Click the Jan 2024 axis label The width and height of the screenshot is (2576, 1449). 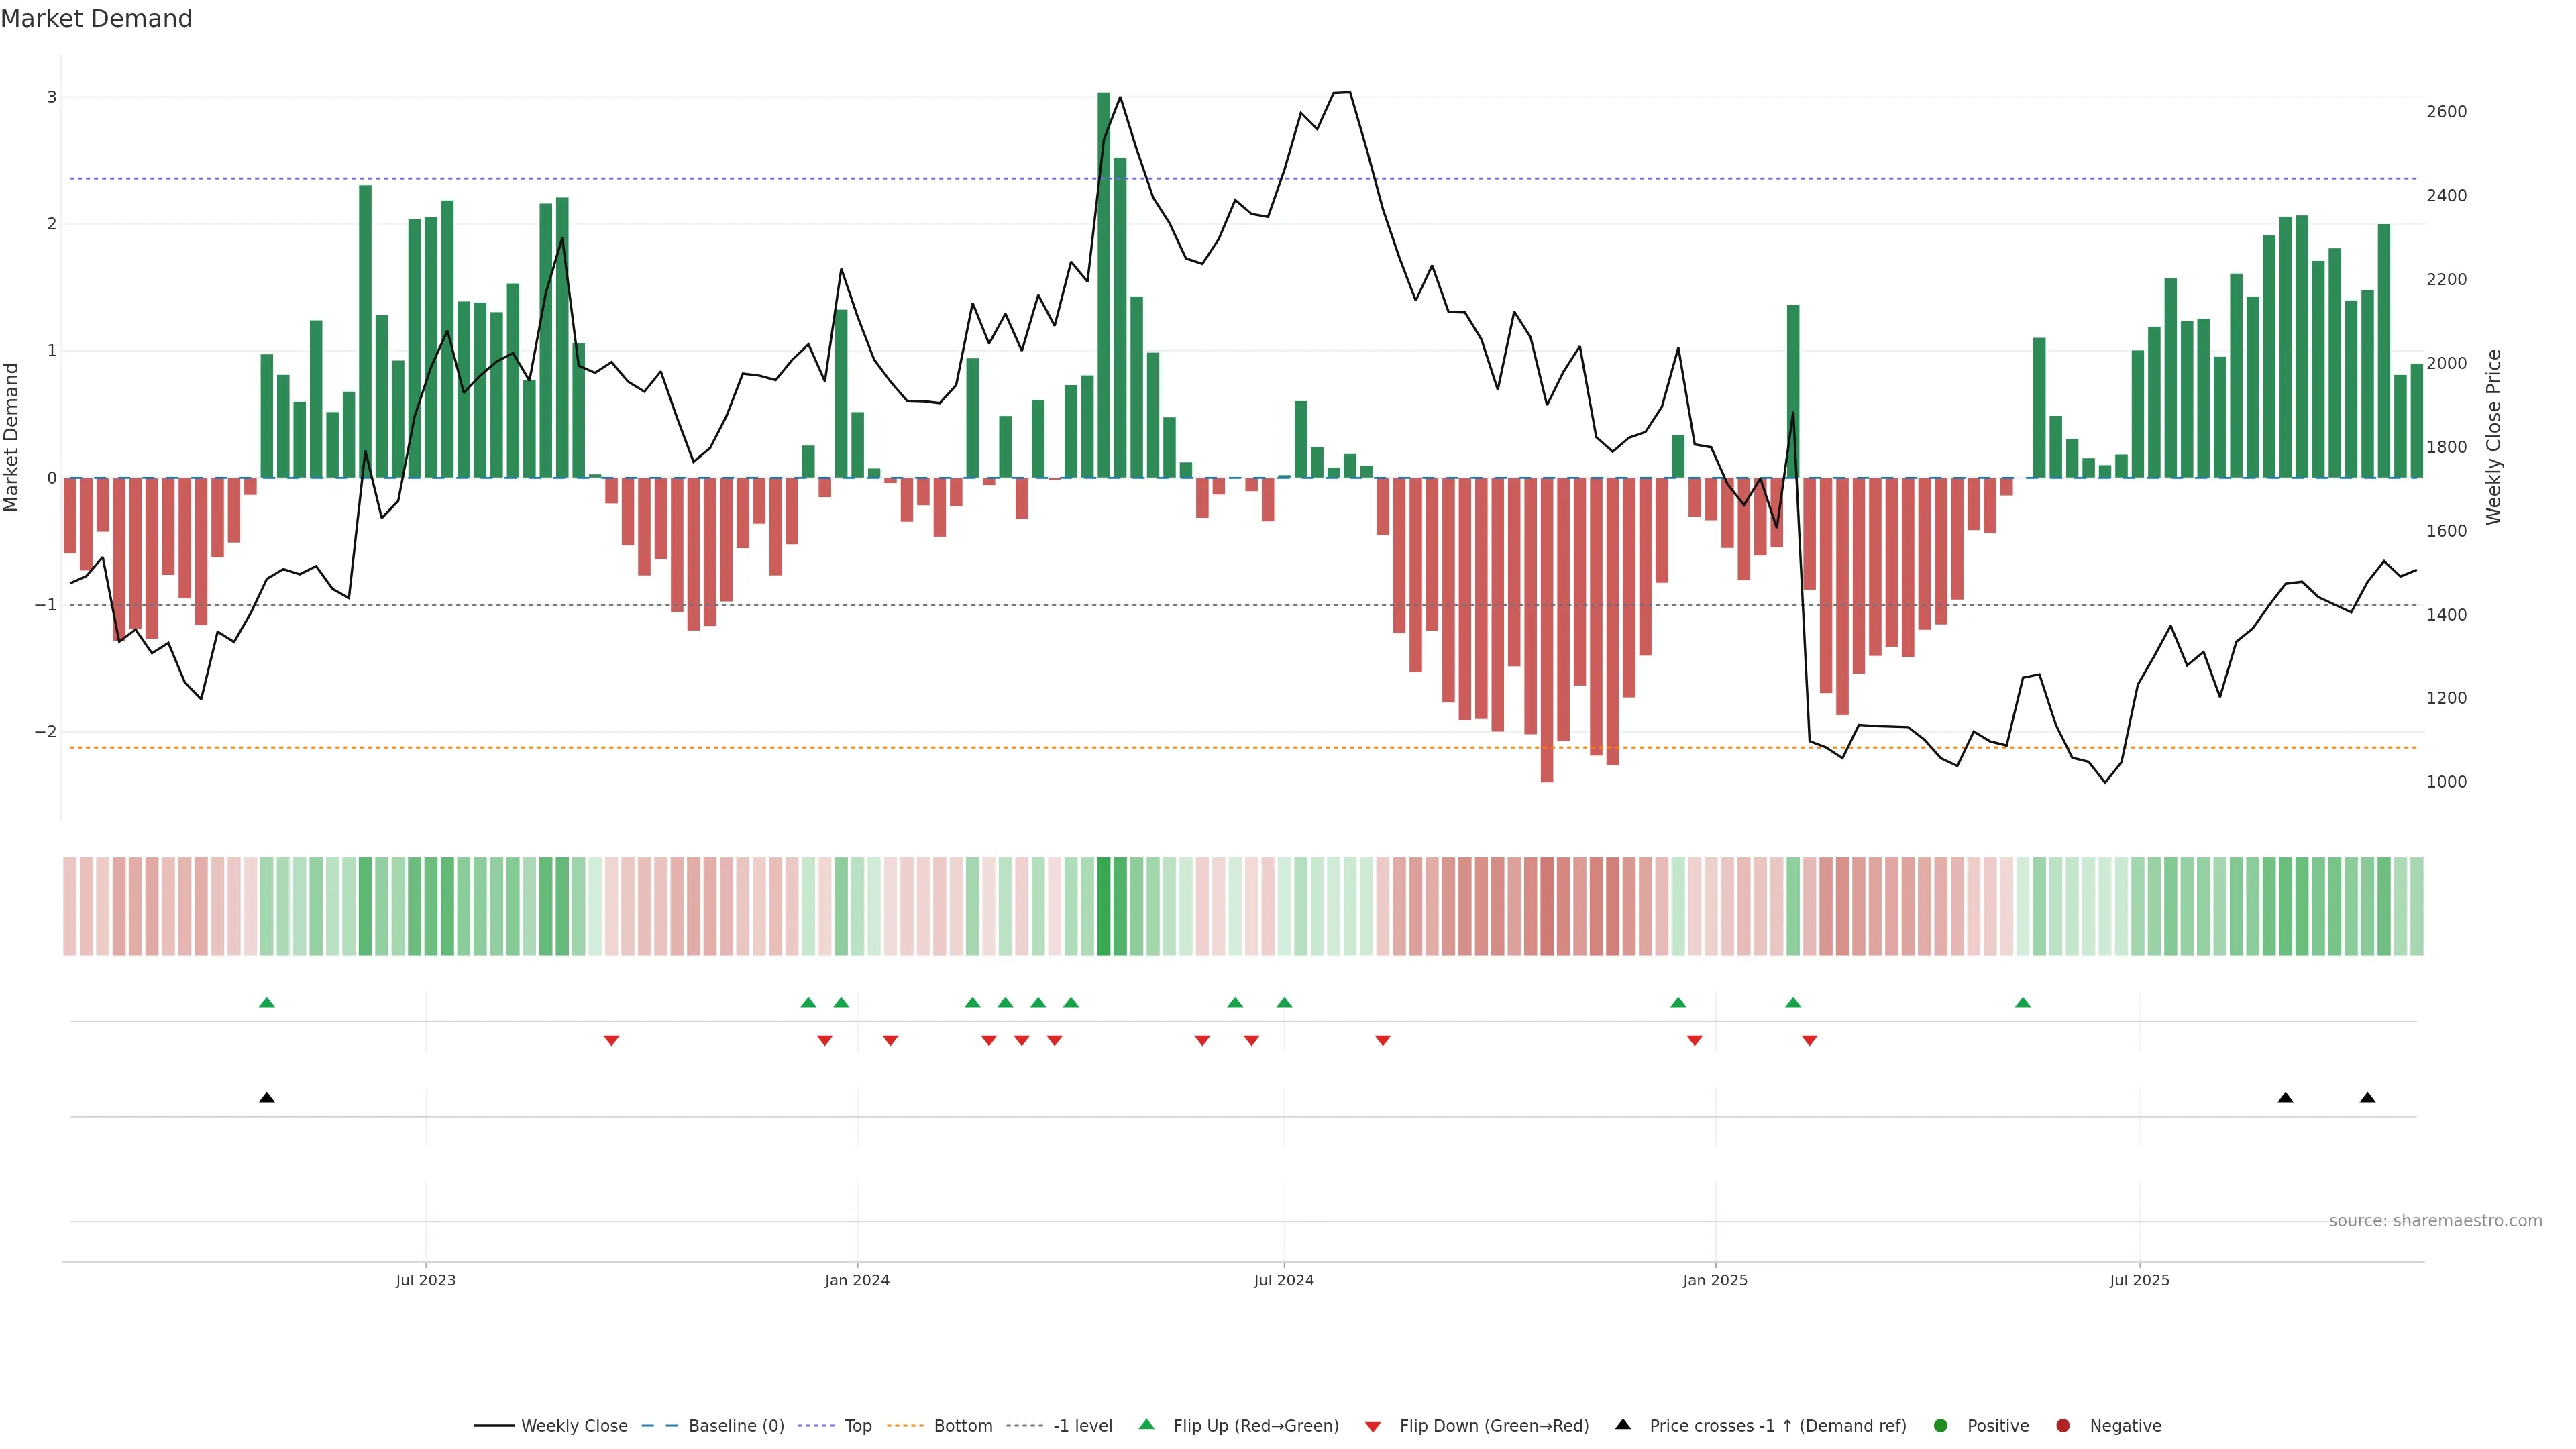857,1280
